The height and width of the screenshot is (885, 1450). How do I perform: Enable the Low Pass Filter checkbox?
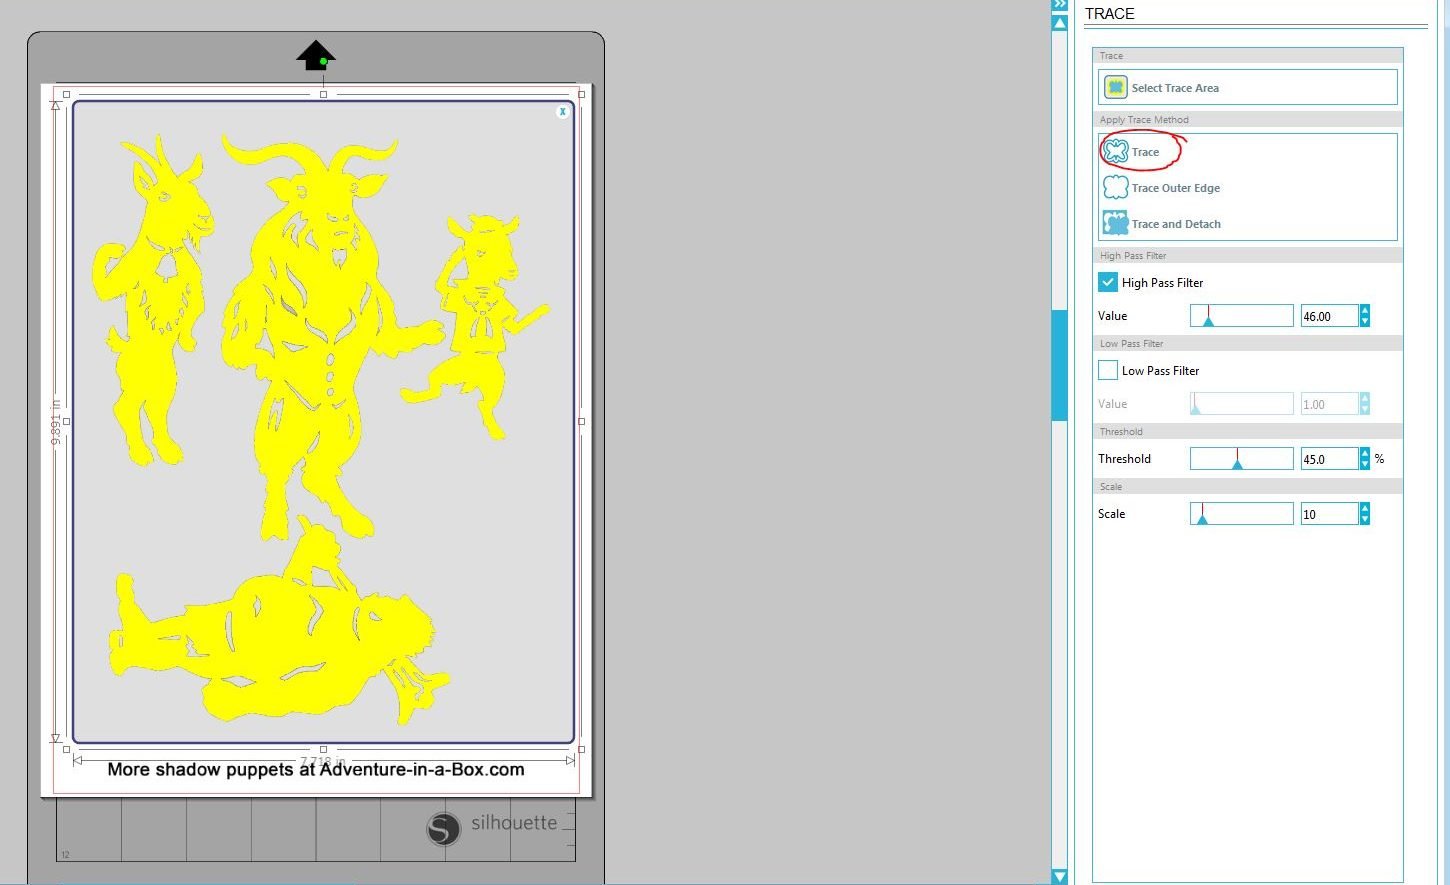click(x=1108, y=371)
